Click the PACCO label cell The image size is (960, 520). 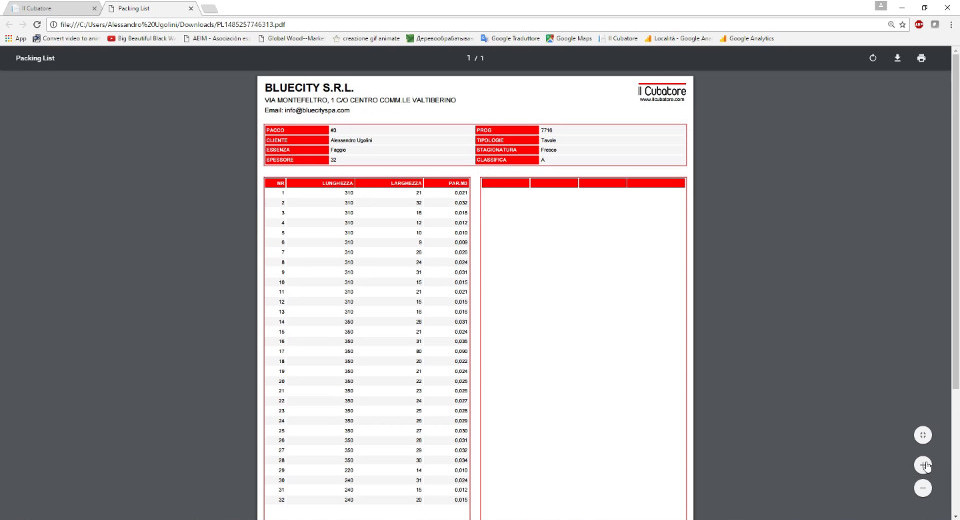click(x=297, y=130)
